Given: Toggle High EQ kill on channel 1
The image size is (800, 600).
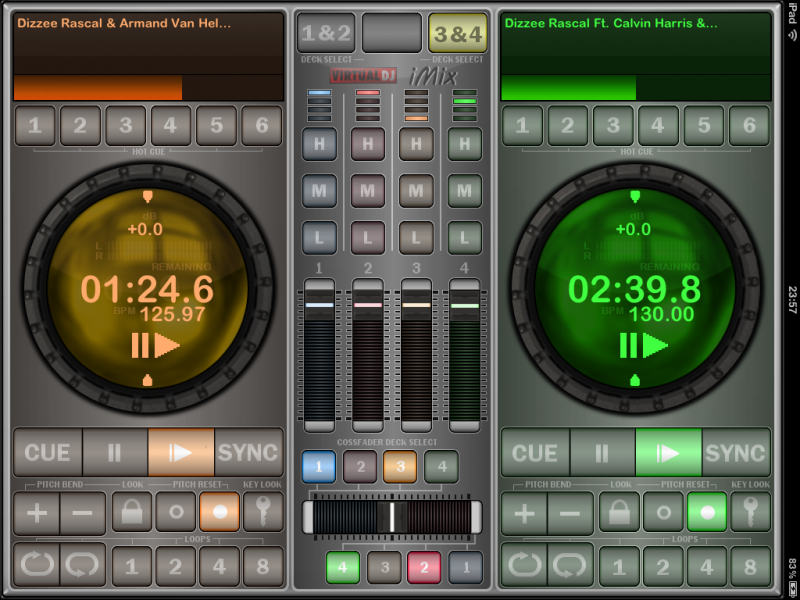Looking at the screenshot, I should click(319, 144).
